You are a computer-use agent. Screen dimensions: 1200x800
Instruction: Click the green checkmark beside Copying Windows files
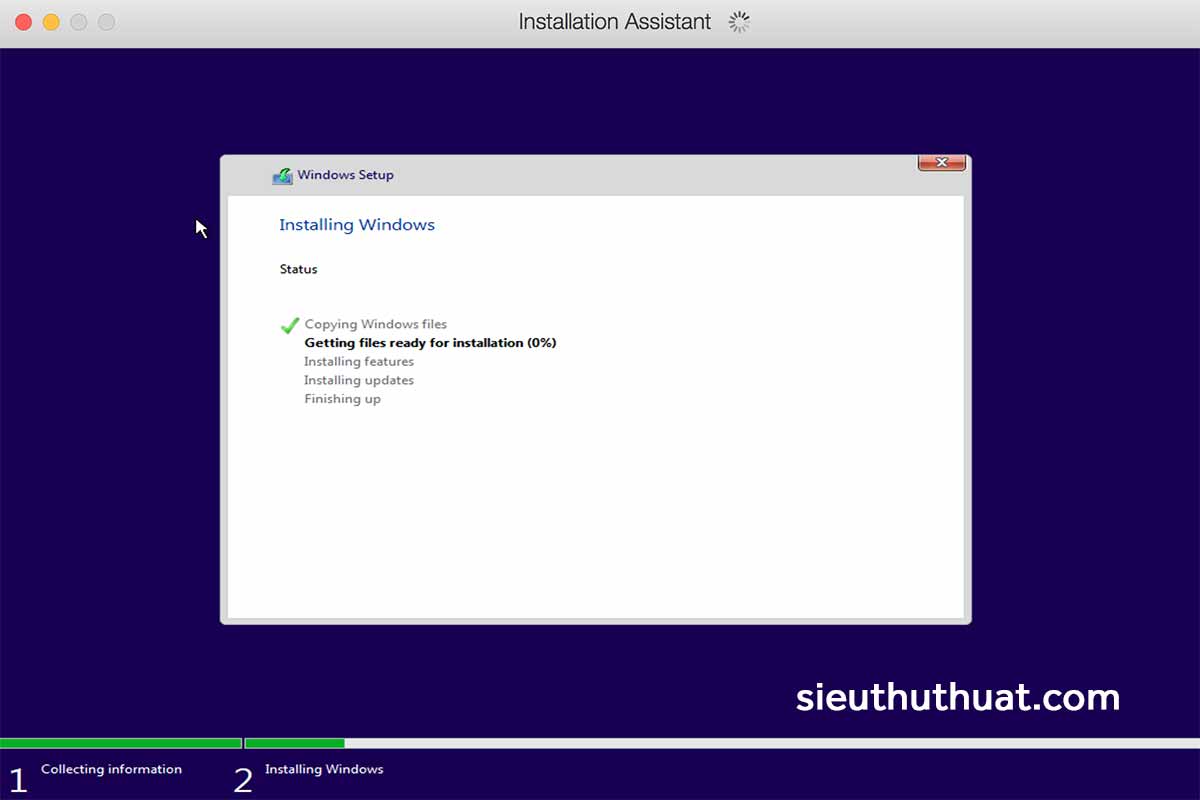click(x=290, y=325)
